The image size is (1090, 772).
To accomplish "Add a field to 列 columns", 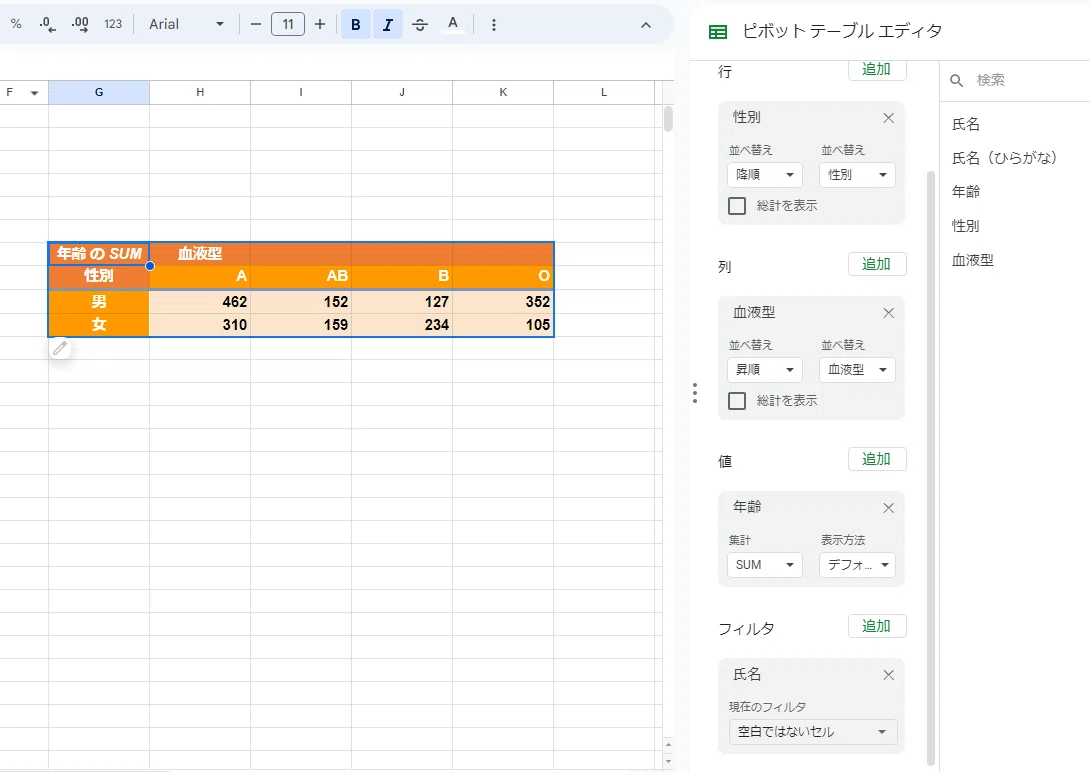I will 877,264.
